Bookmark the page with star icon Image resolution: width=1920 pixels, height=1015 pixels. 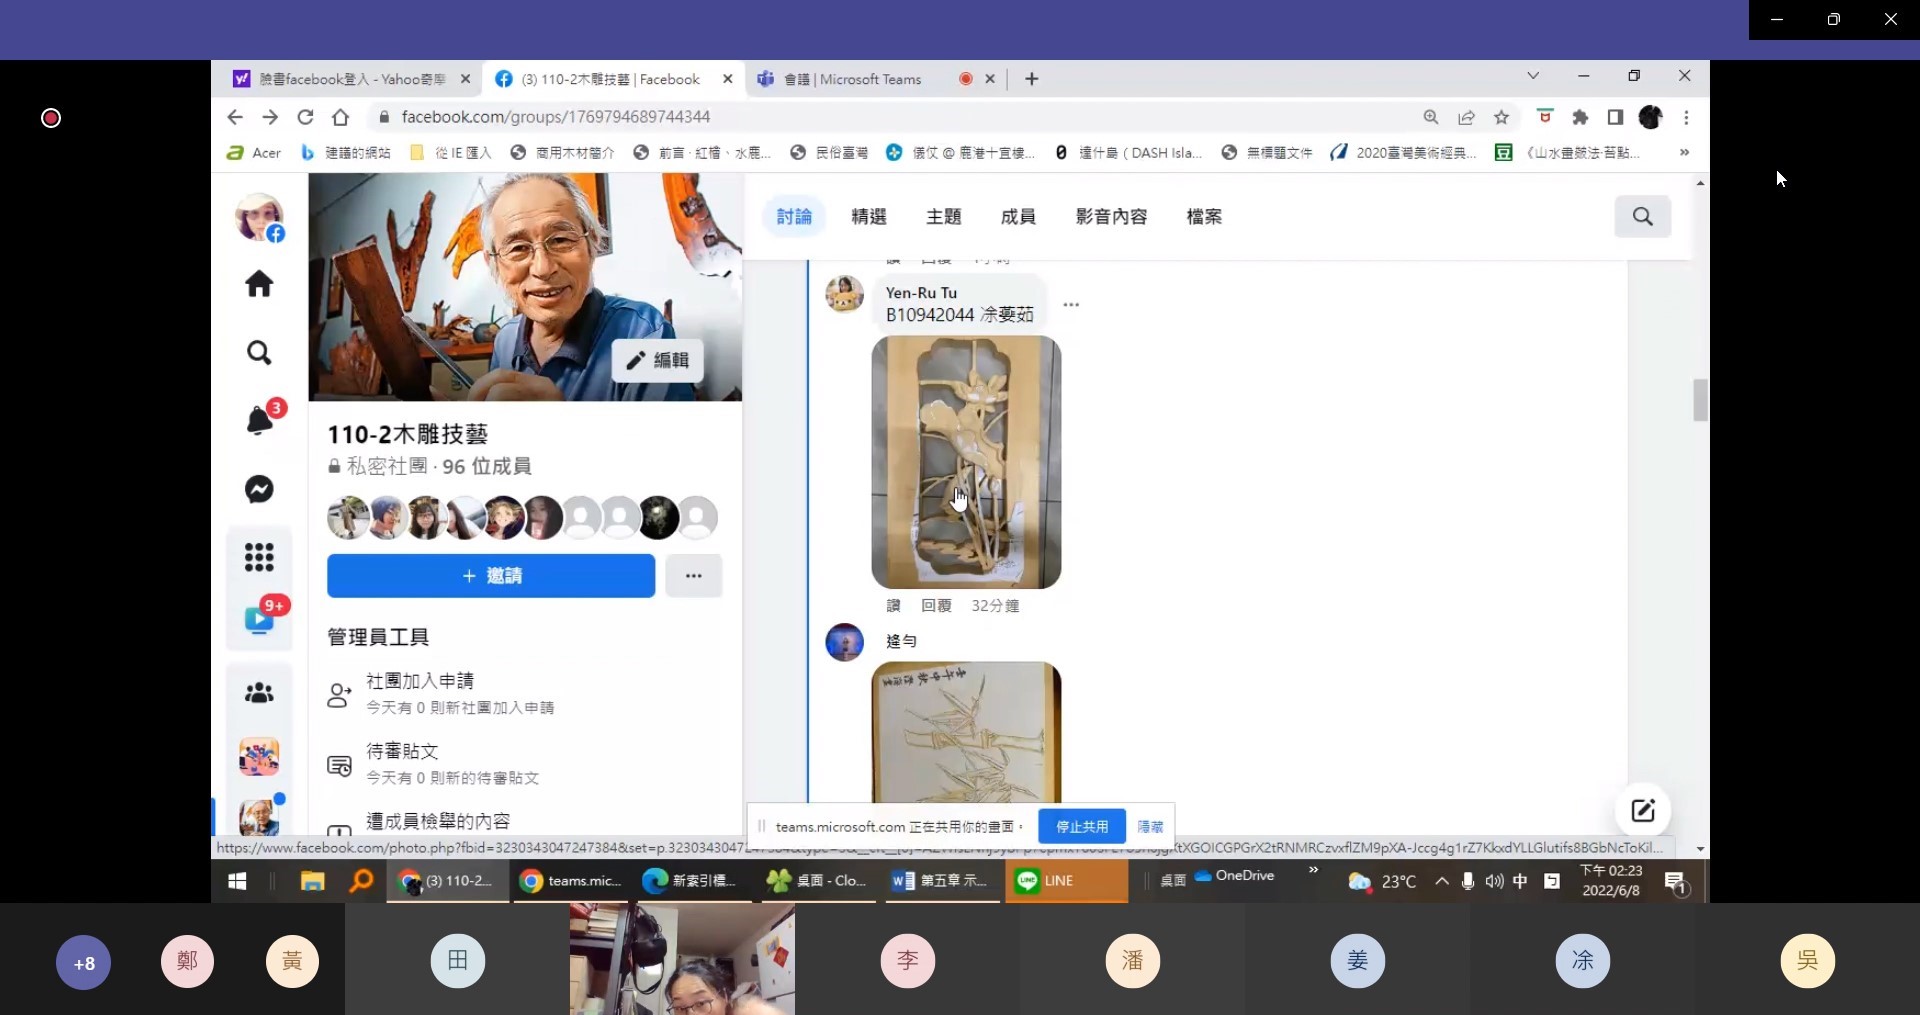[x=1501, y=118]
